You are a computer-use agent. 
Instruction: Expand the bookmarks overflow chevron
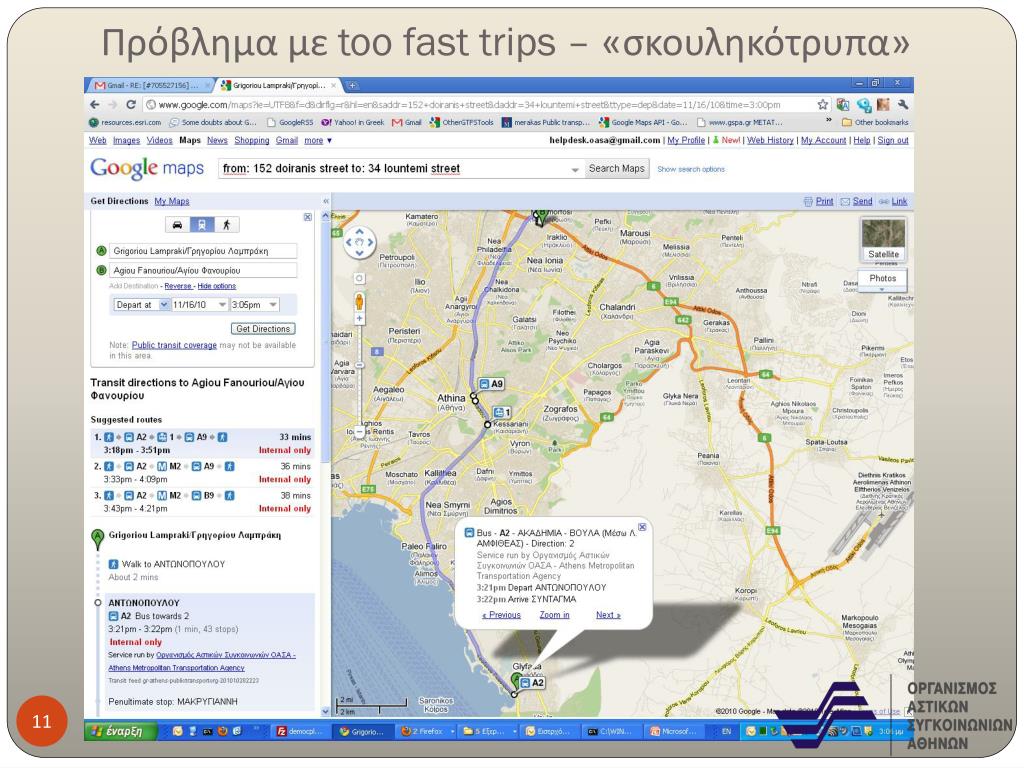pos(829,121)
